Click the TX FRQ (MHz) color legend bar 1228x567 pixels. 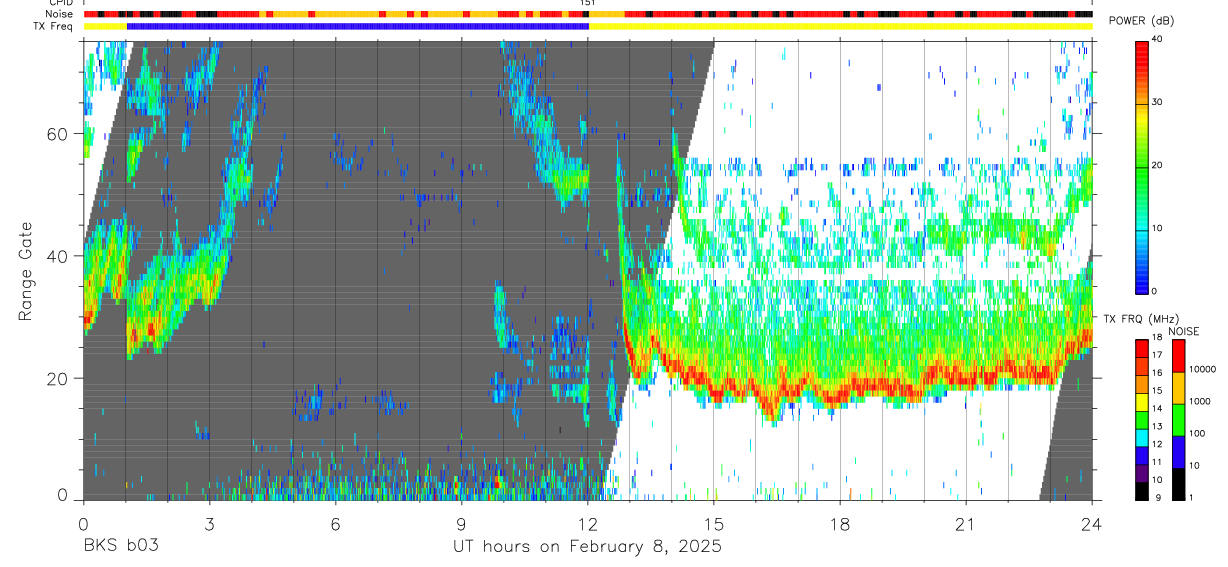point(1141,420)
